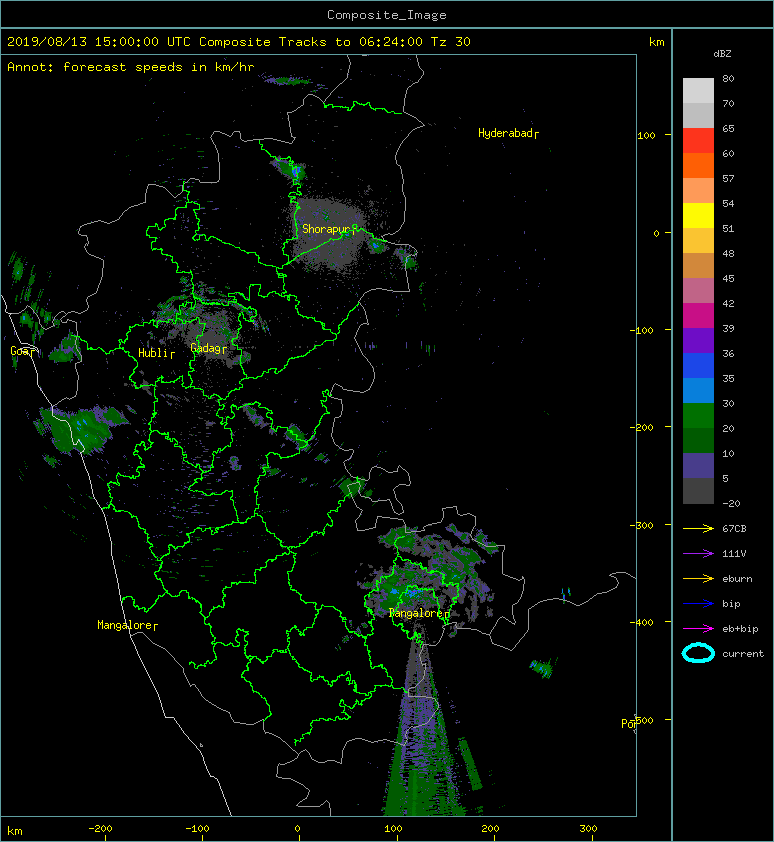Click the gray radar echo around Shorapur
The image size is (774, 842).
tap(328, 236)
